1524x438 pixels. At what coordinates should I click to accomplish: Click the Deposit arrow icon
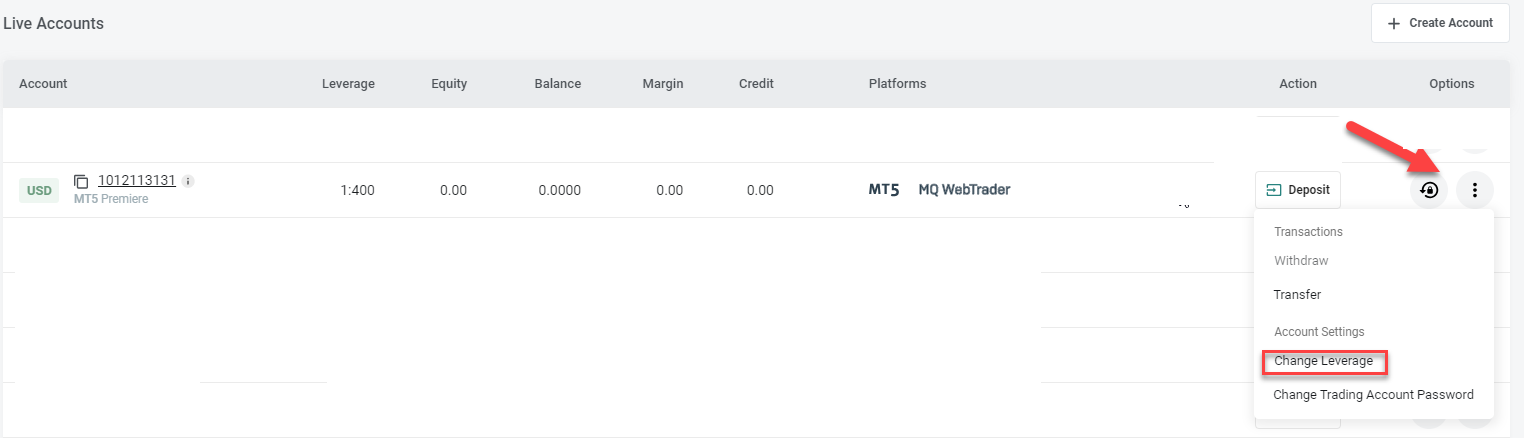(x=1273, y=190)
